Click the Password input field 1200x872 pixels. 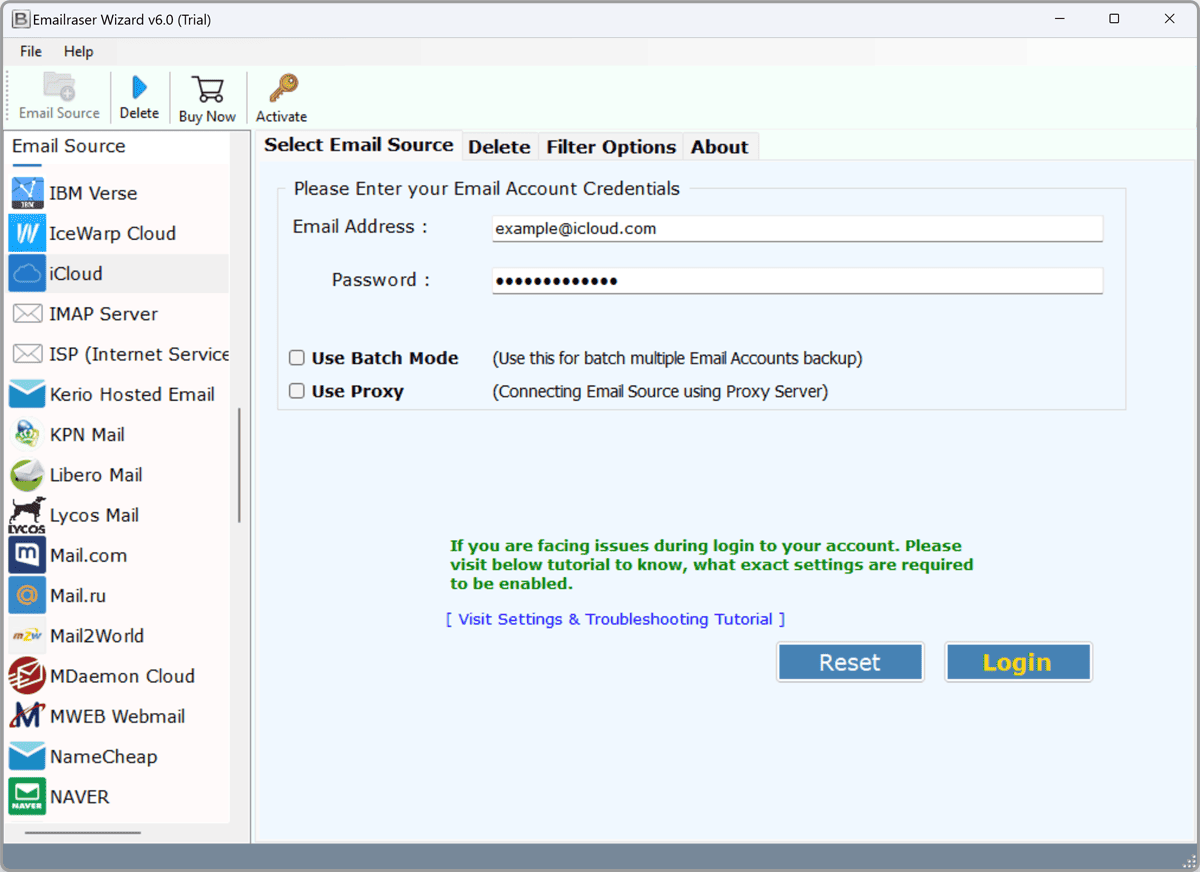click(797, 281)
